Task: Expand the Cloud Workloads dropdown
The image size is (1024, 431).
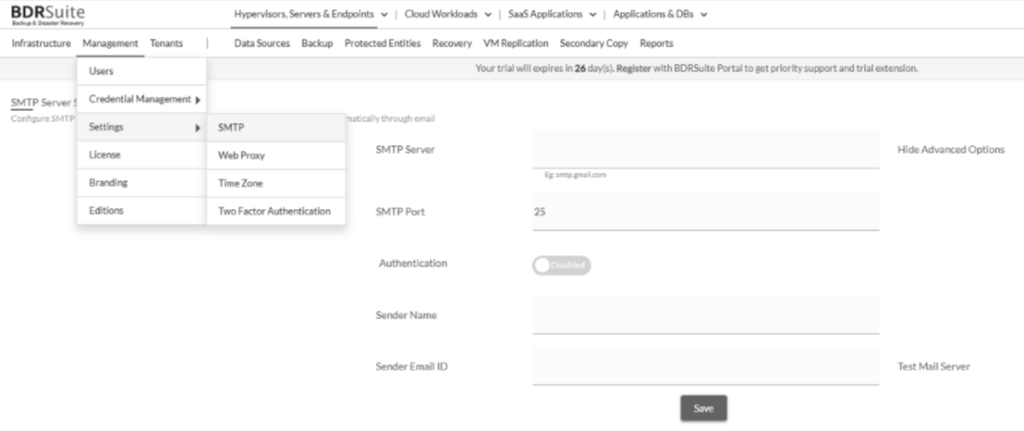Action: [447, 14]
